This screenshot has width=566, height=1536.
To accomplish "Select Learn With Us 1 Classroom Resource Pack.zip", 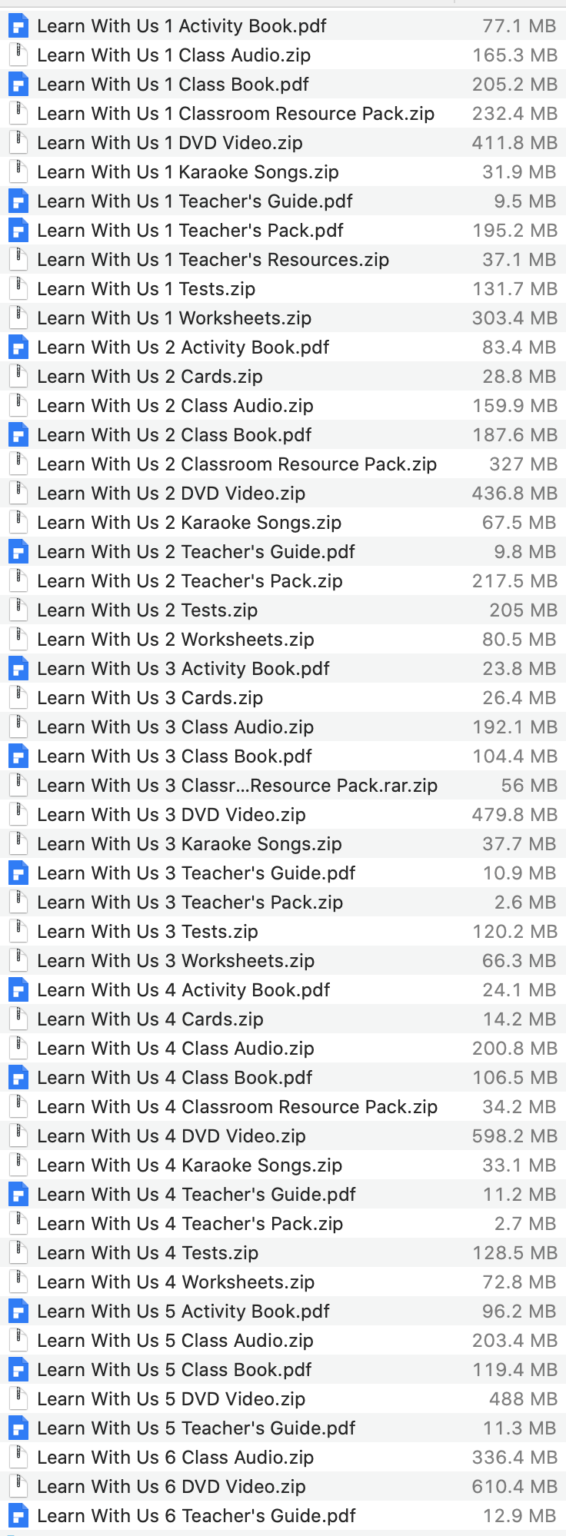I will click(x=283, y=114).
